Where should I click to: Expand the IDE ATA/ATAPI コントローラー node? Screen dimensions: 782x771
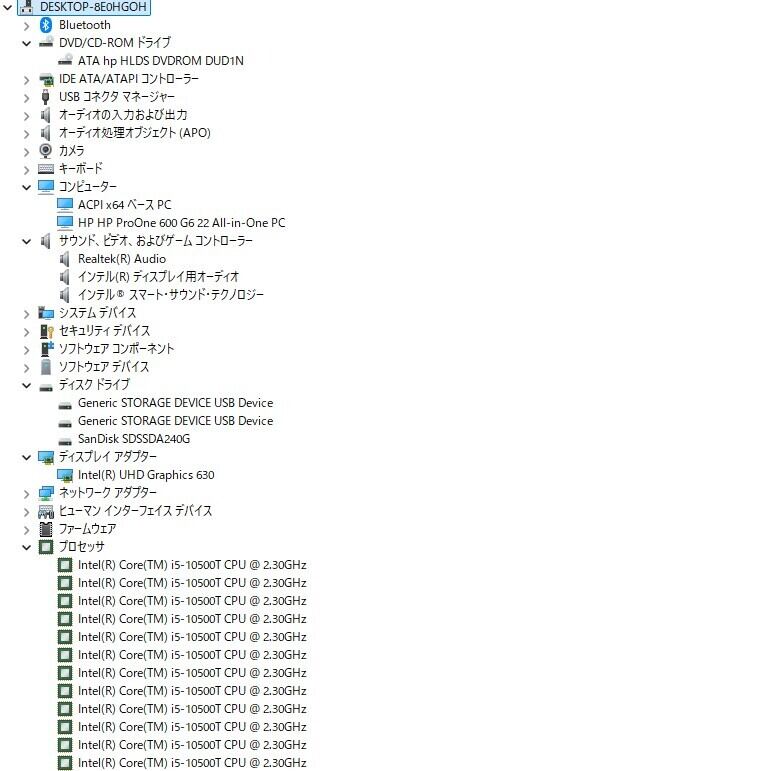pos(26,80)
